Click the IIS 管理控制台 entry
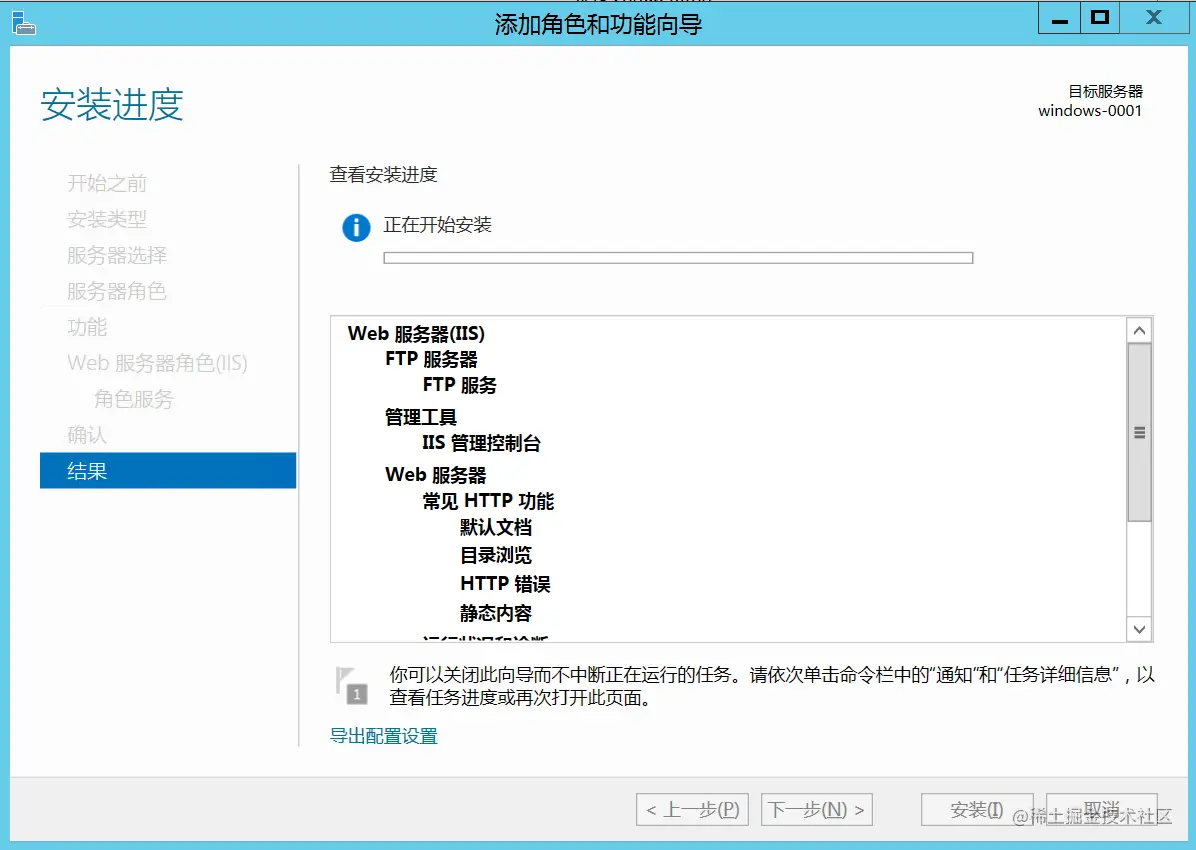 pos(481,443)
